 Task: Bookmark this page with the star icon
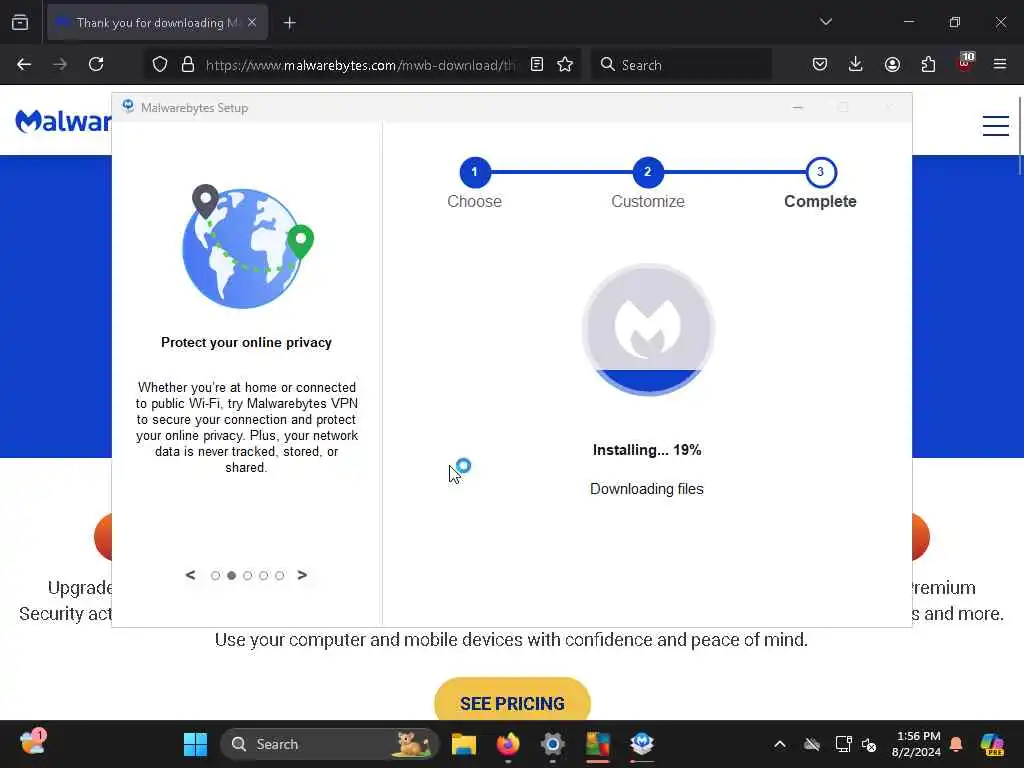pos(565,64)
